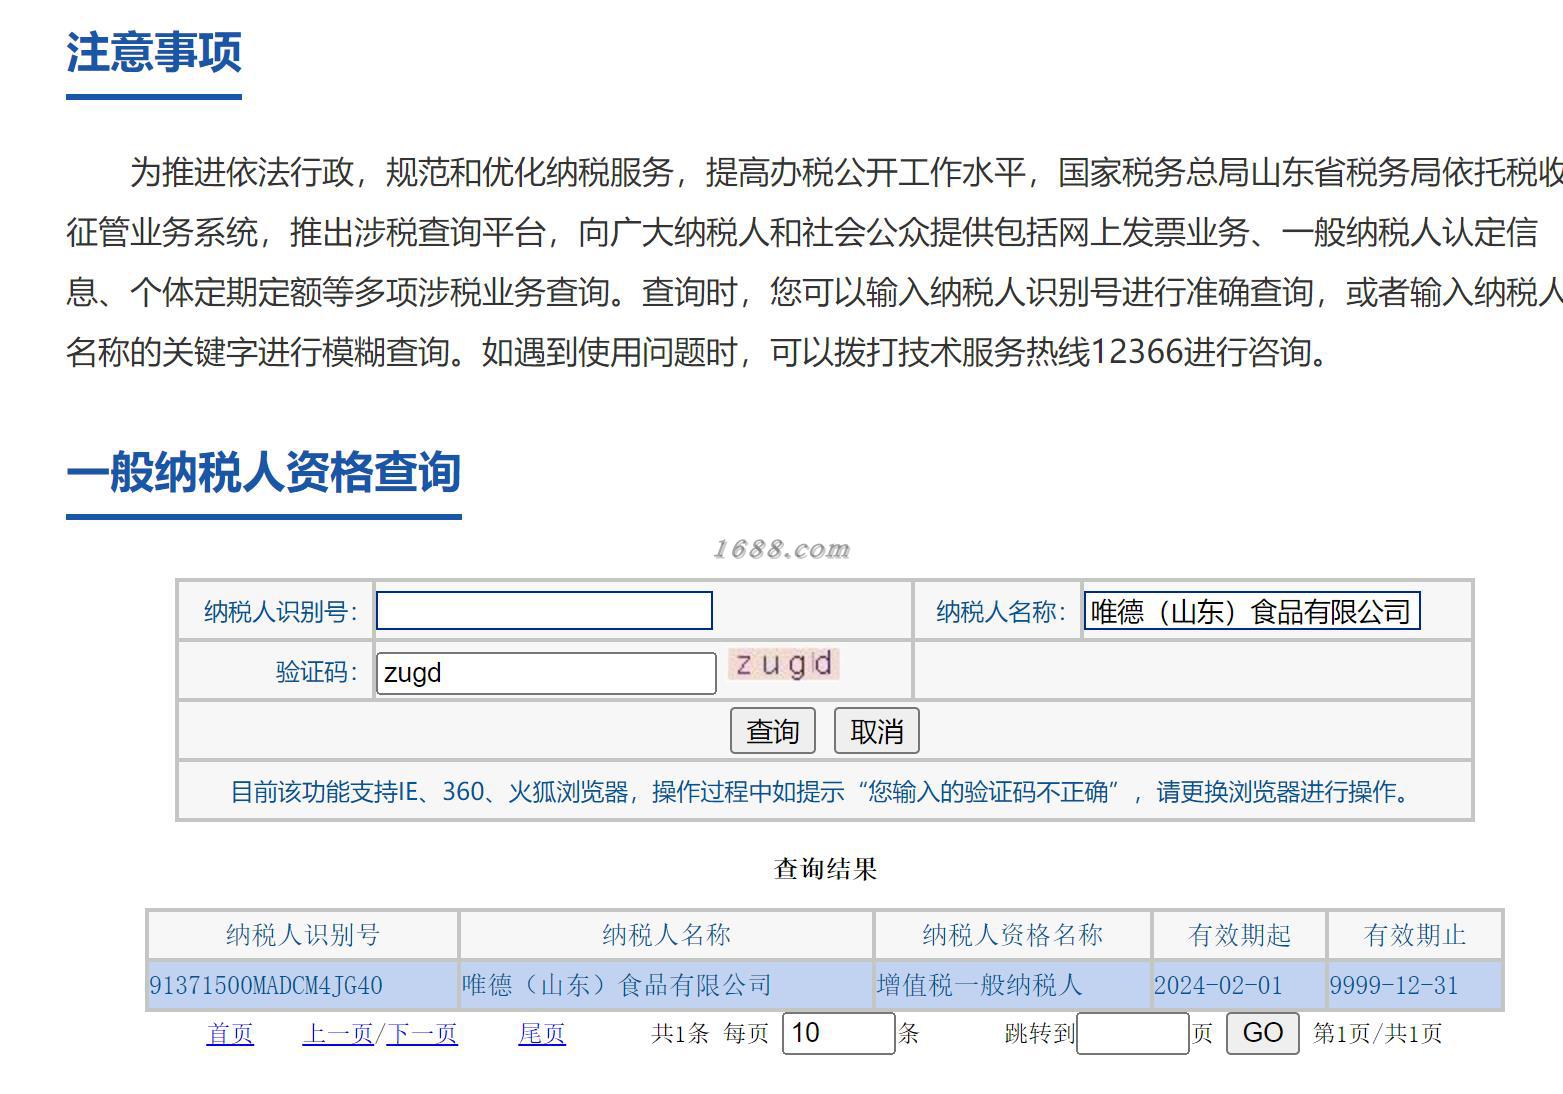The height and width of the screenshot is (1094, 1563).
Task: Open the 下一页 next page link
Action: click(421, 1033)
